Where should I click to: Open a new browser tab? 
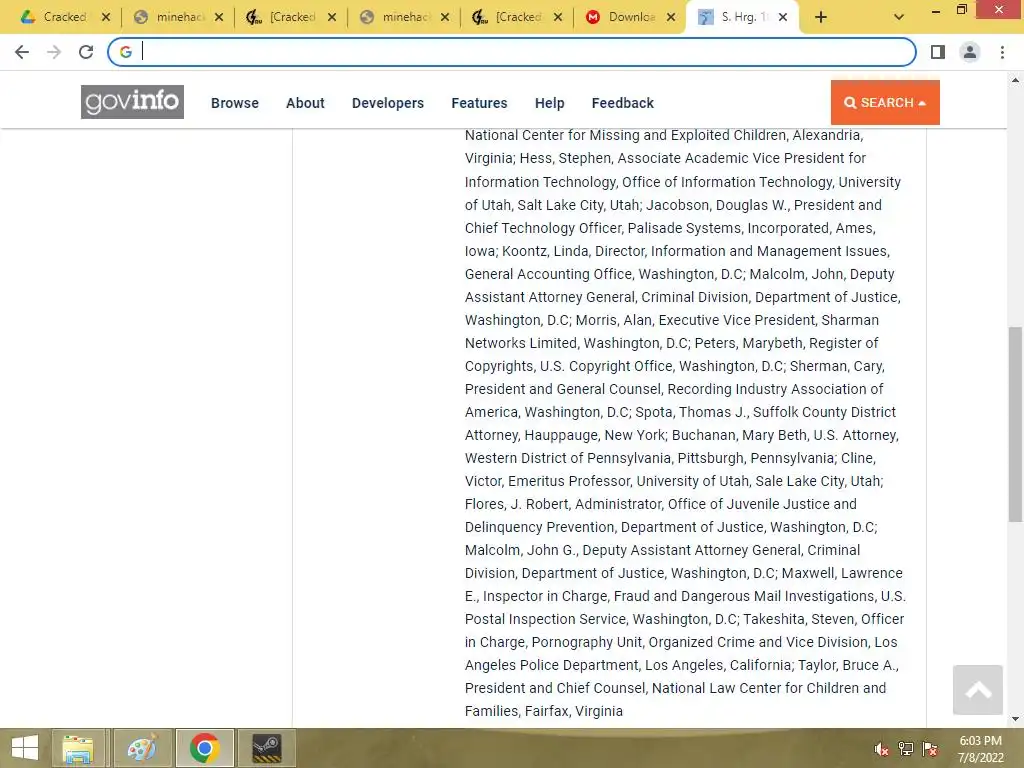(821, 18)
